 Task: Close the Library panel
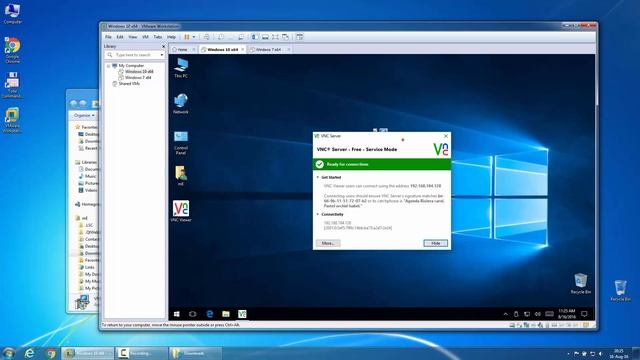(163, 47)
